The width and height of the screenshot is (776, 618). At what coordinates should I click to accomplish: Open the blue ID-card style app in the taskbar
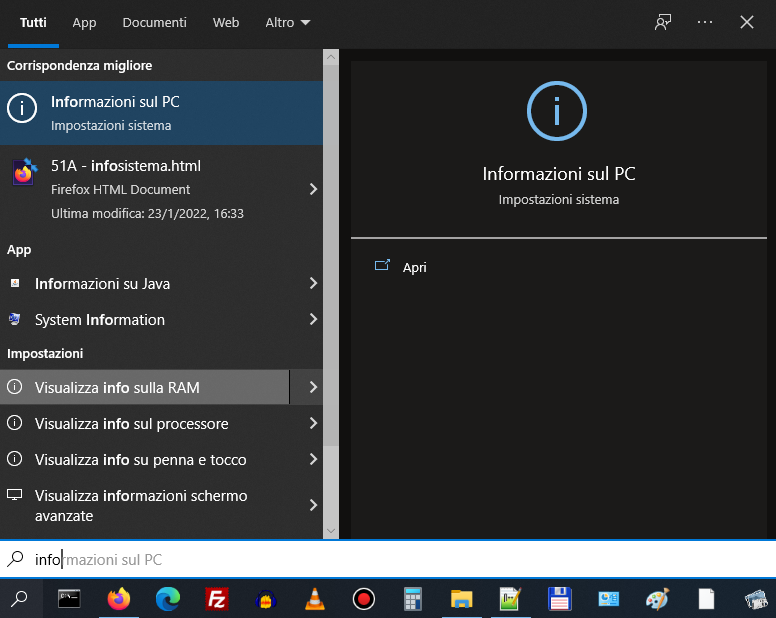[x=609, y=599]
